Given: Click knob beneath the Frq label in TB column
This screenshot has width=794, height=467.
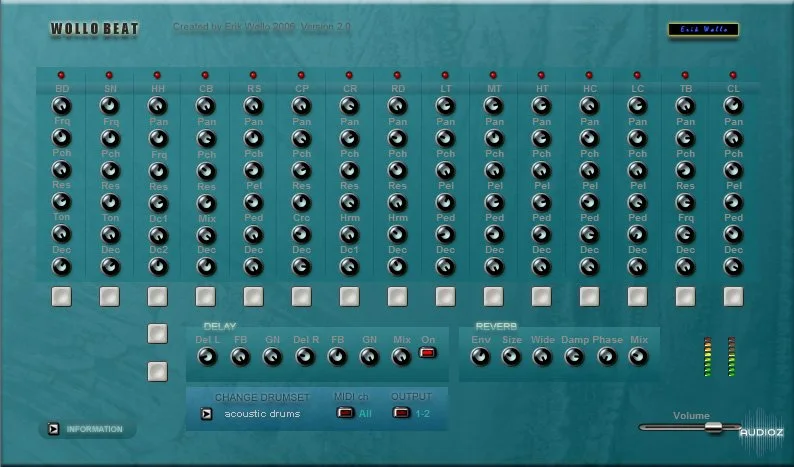Looking at the screenshot, I should [x=686, y=234].
